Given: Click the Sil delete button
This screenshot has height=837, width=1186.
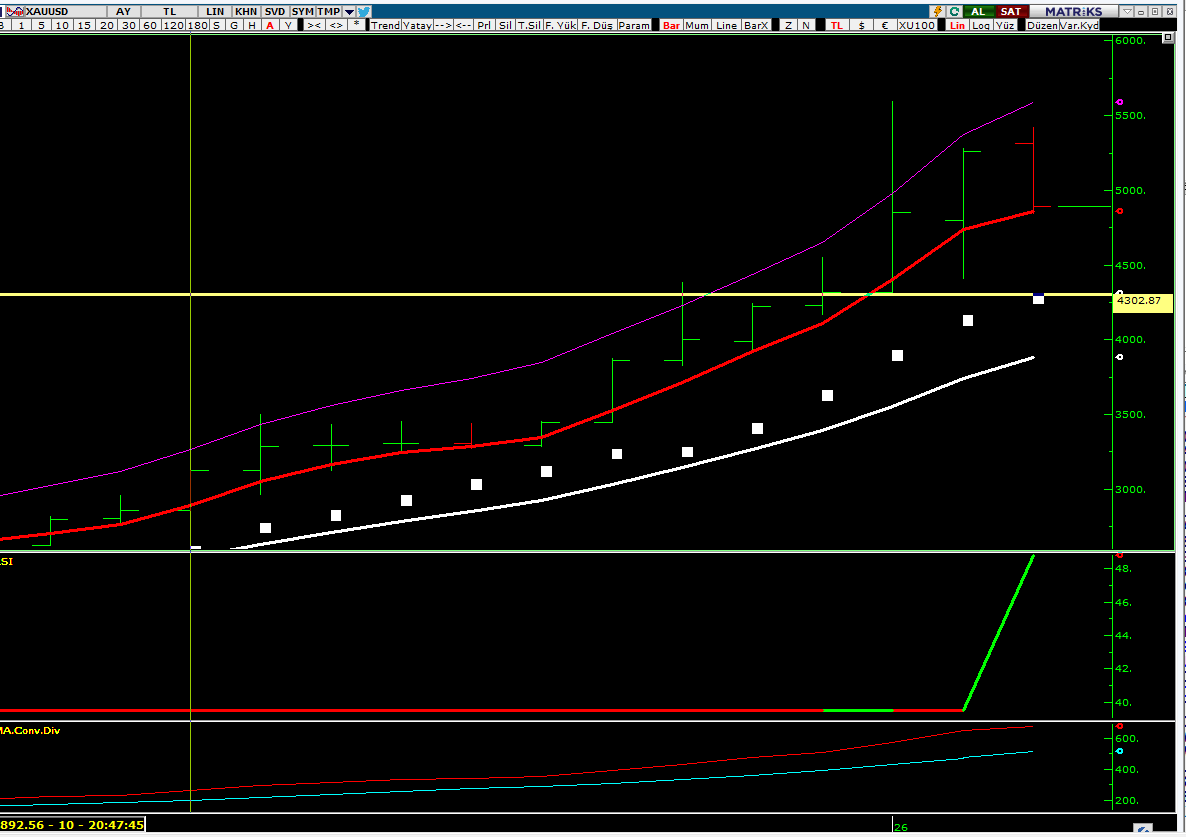Looking at the screenshot, I should (505, 25).
